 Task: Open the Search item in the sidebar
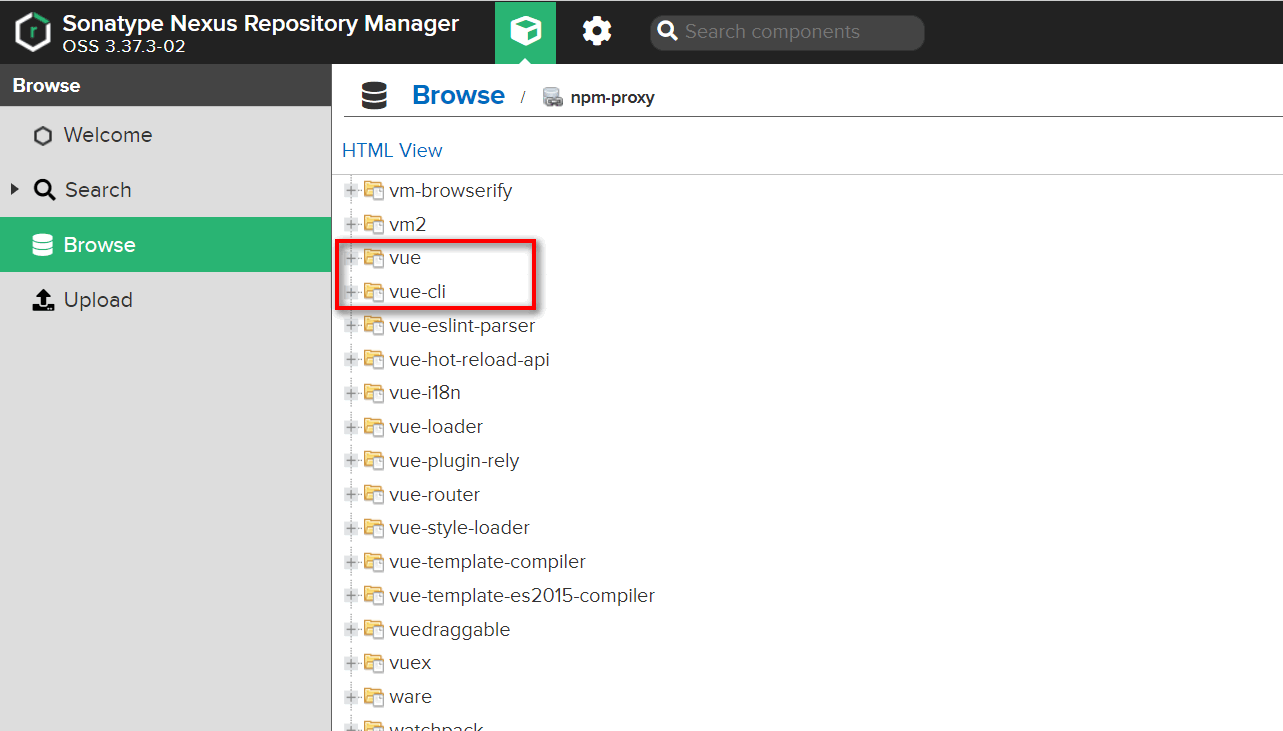(165, 190)
